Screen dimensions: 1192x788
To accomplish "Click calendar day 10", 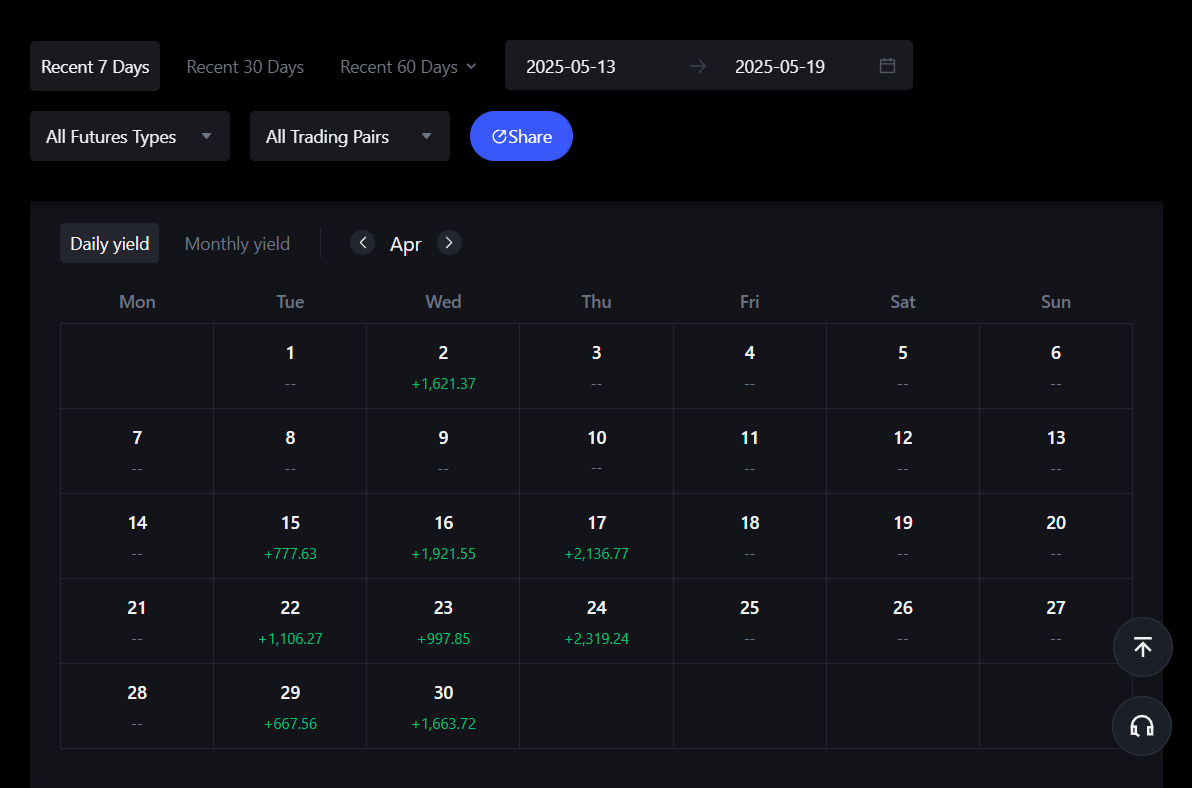I will 597,451.
